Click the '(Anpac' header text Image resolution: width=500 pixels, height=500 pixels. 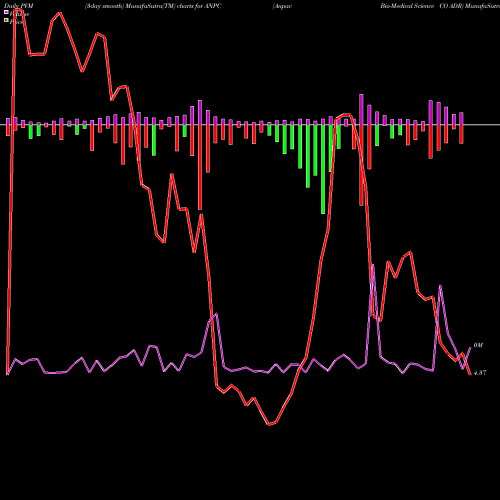tap(282, 6)
